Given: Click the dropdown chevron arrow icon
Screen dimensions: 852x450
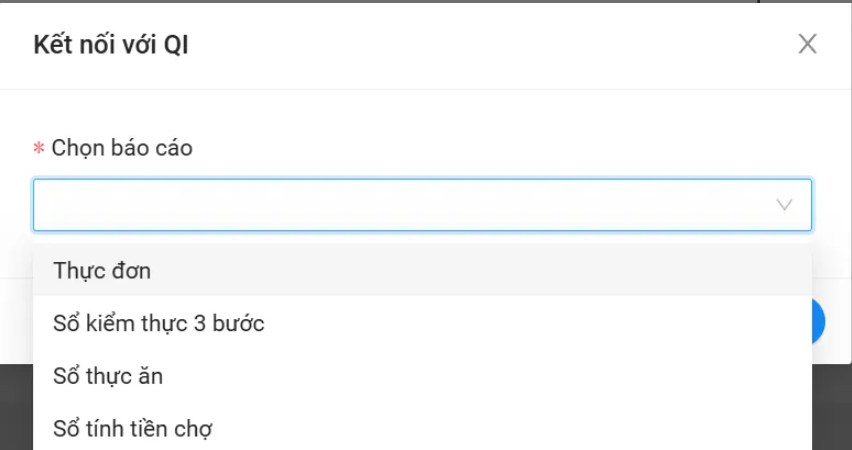Looking at the screenshot, I should click(x=785, y=205).
